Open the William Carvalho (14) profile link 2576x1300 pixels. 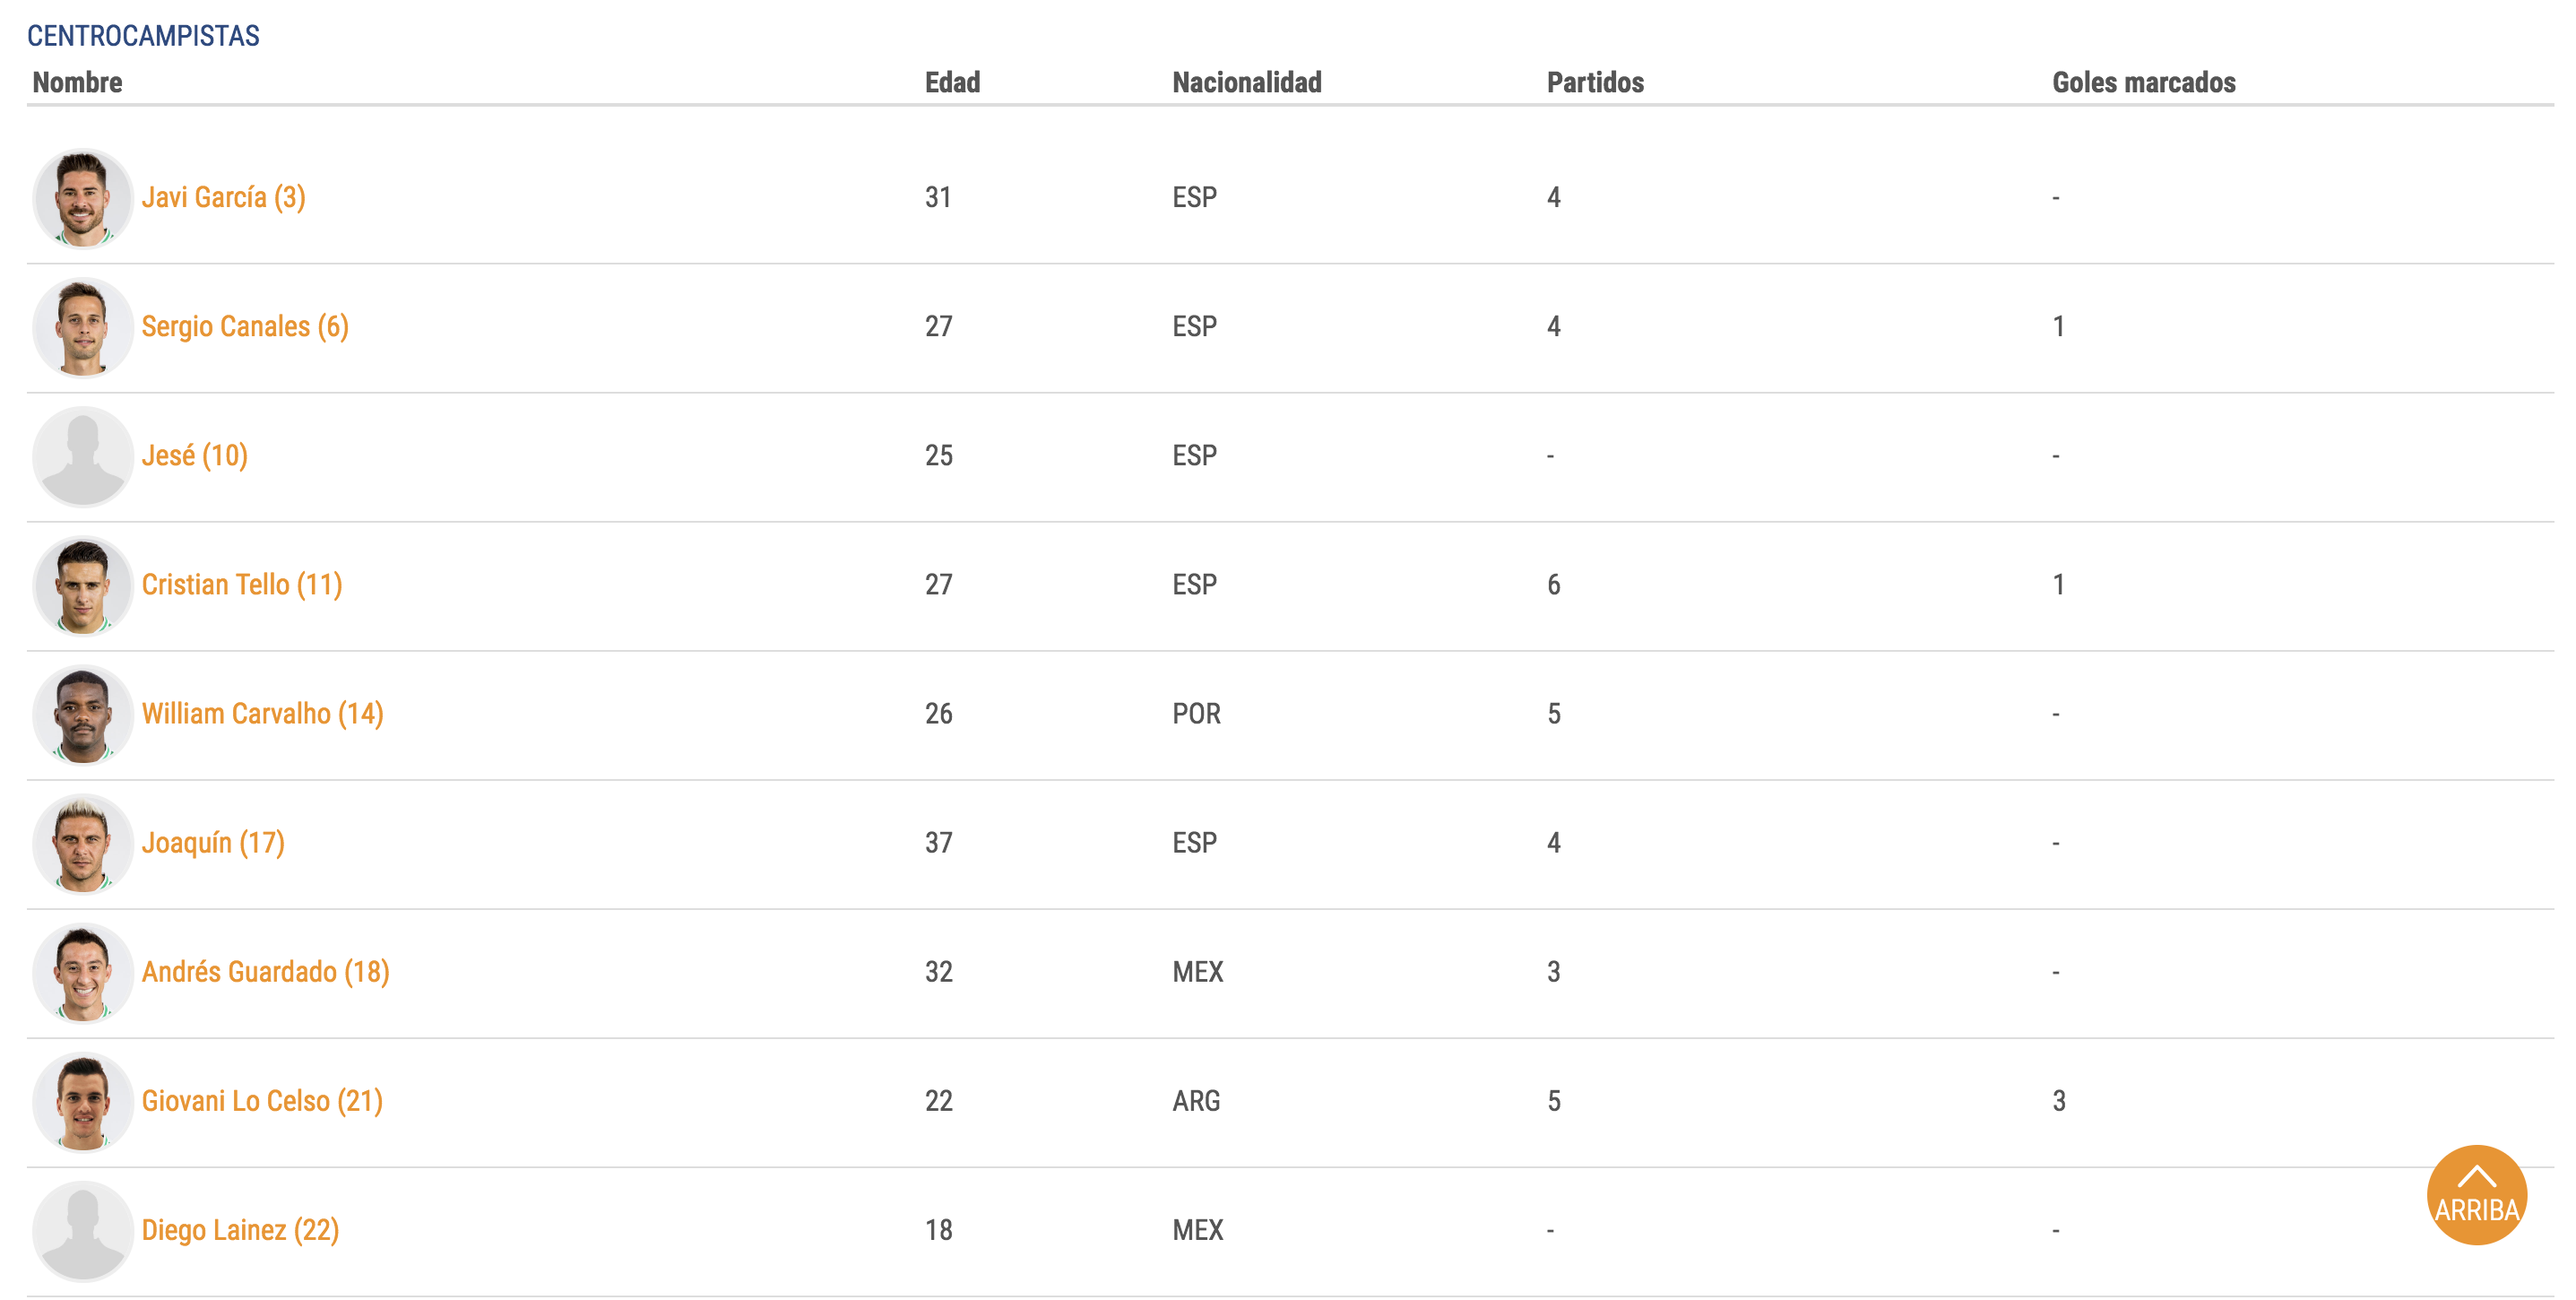(262, 714)
